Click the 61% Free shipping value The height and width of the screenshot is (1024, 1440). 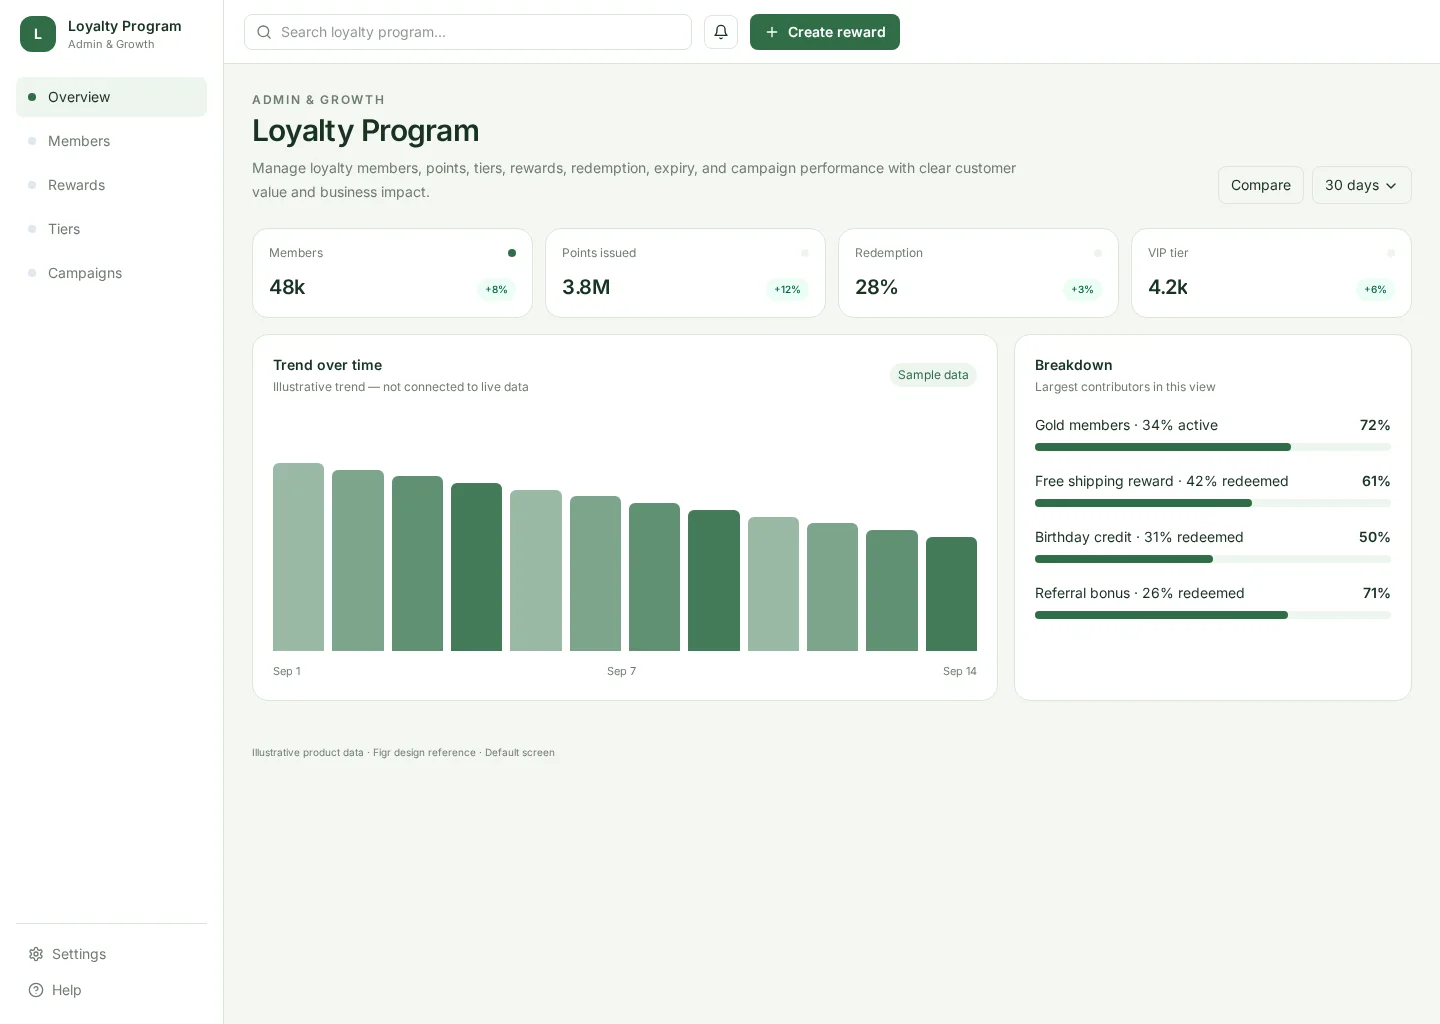1376,481
